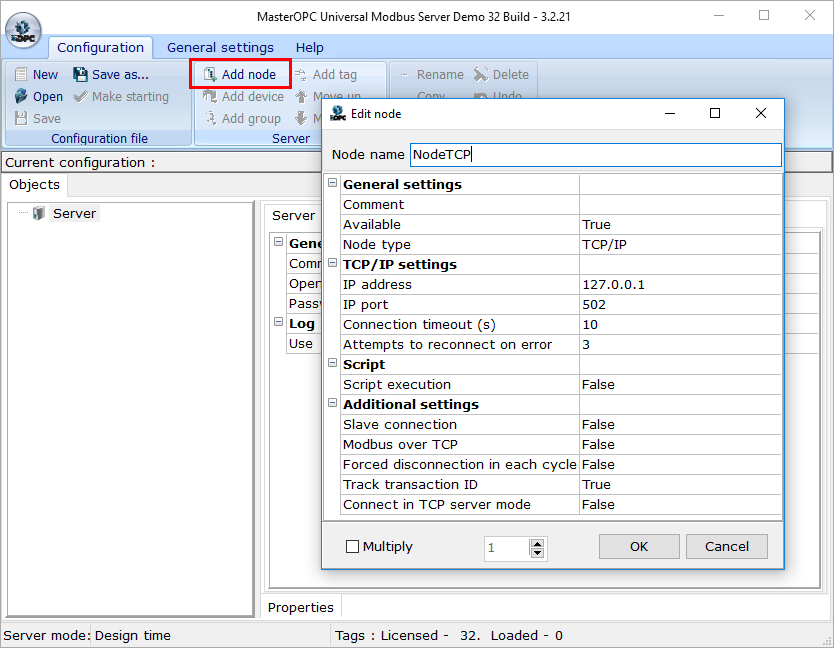
Task: Toggle the Multiply checkbox
Action: point(352,546)
